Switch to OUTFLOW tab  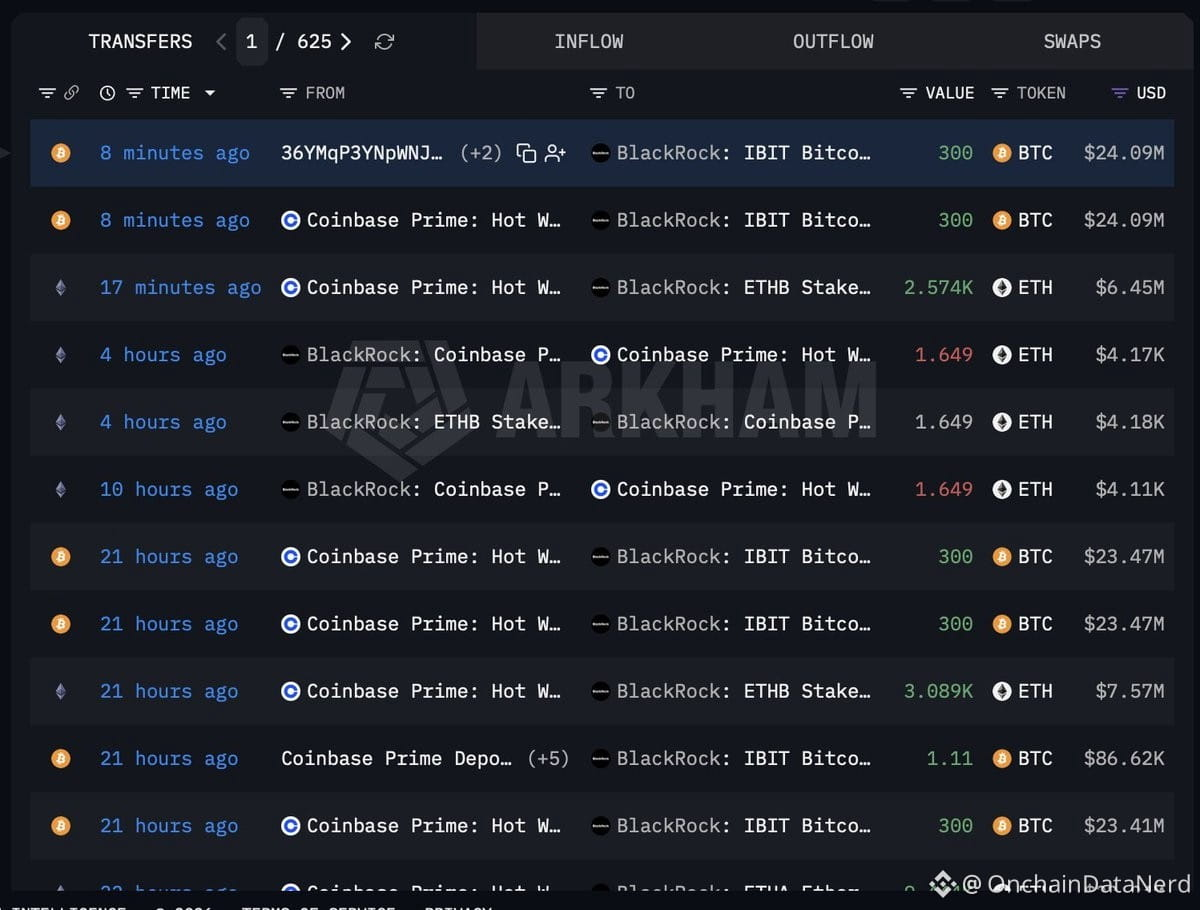pyautogui.click(x=833, y=42)
